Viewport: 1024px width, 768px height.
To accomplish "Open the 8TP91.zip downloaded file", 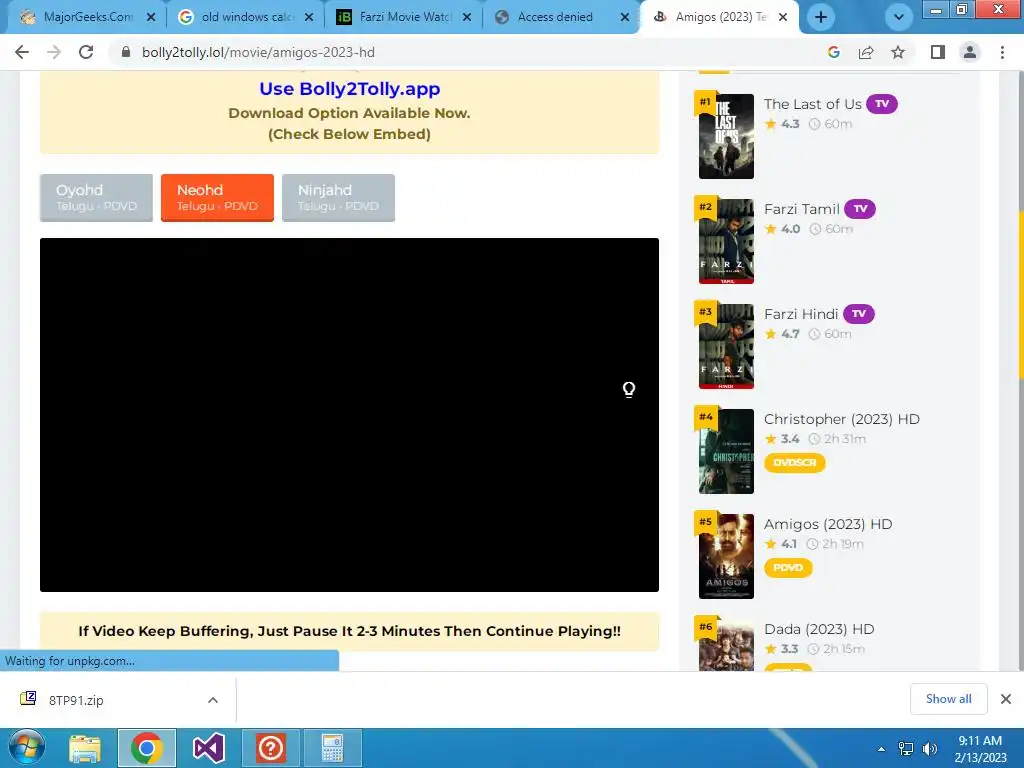I will (x=76, y=700).
